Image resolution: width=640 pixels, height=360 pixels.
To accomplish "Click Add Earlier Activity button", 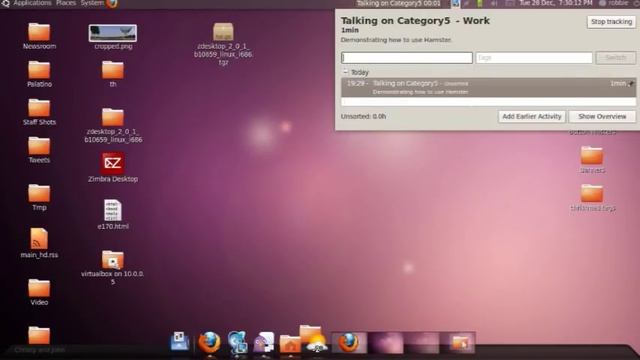I will 532,116.
